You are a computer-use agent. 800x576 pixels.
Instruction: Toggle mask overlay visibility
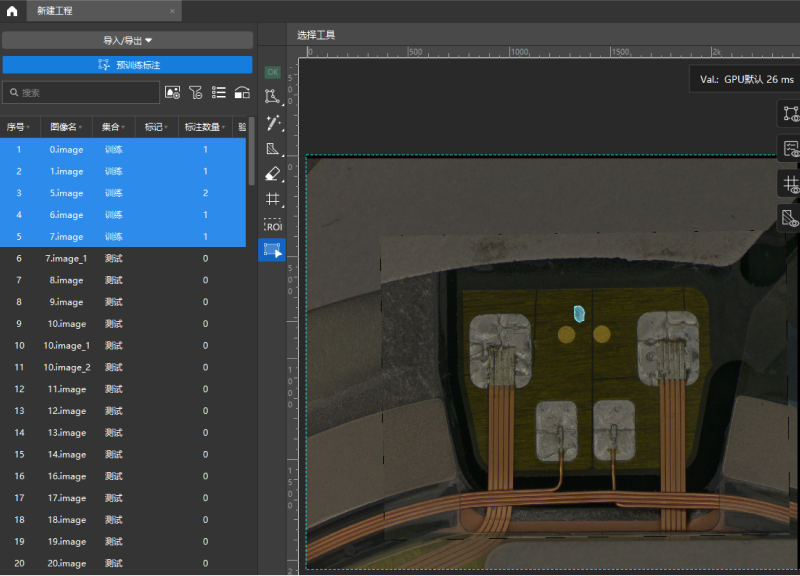[790, 219]
